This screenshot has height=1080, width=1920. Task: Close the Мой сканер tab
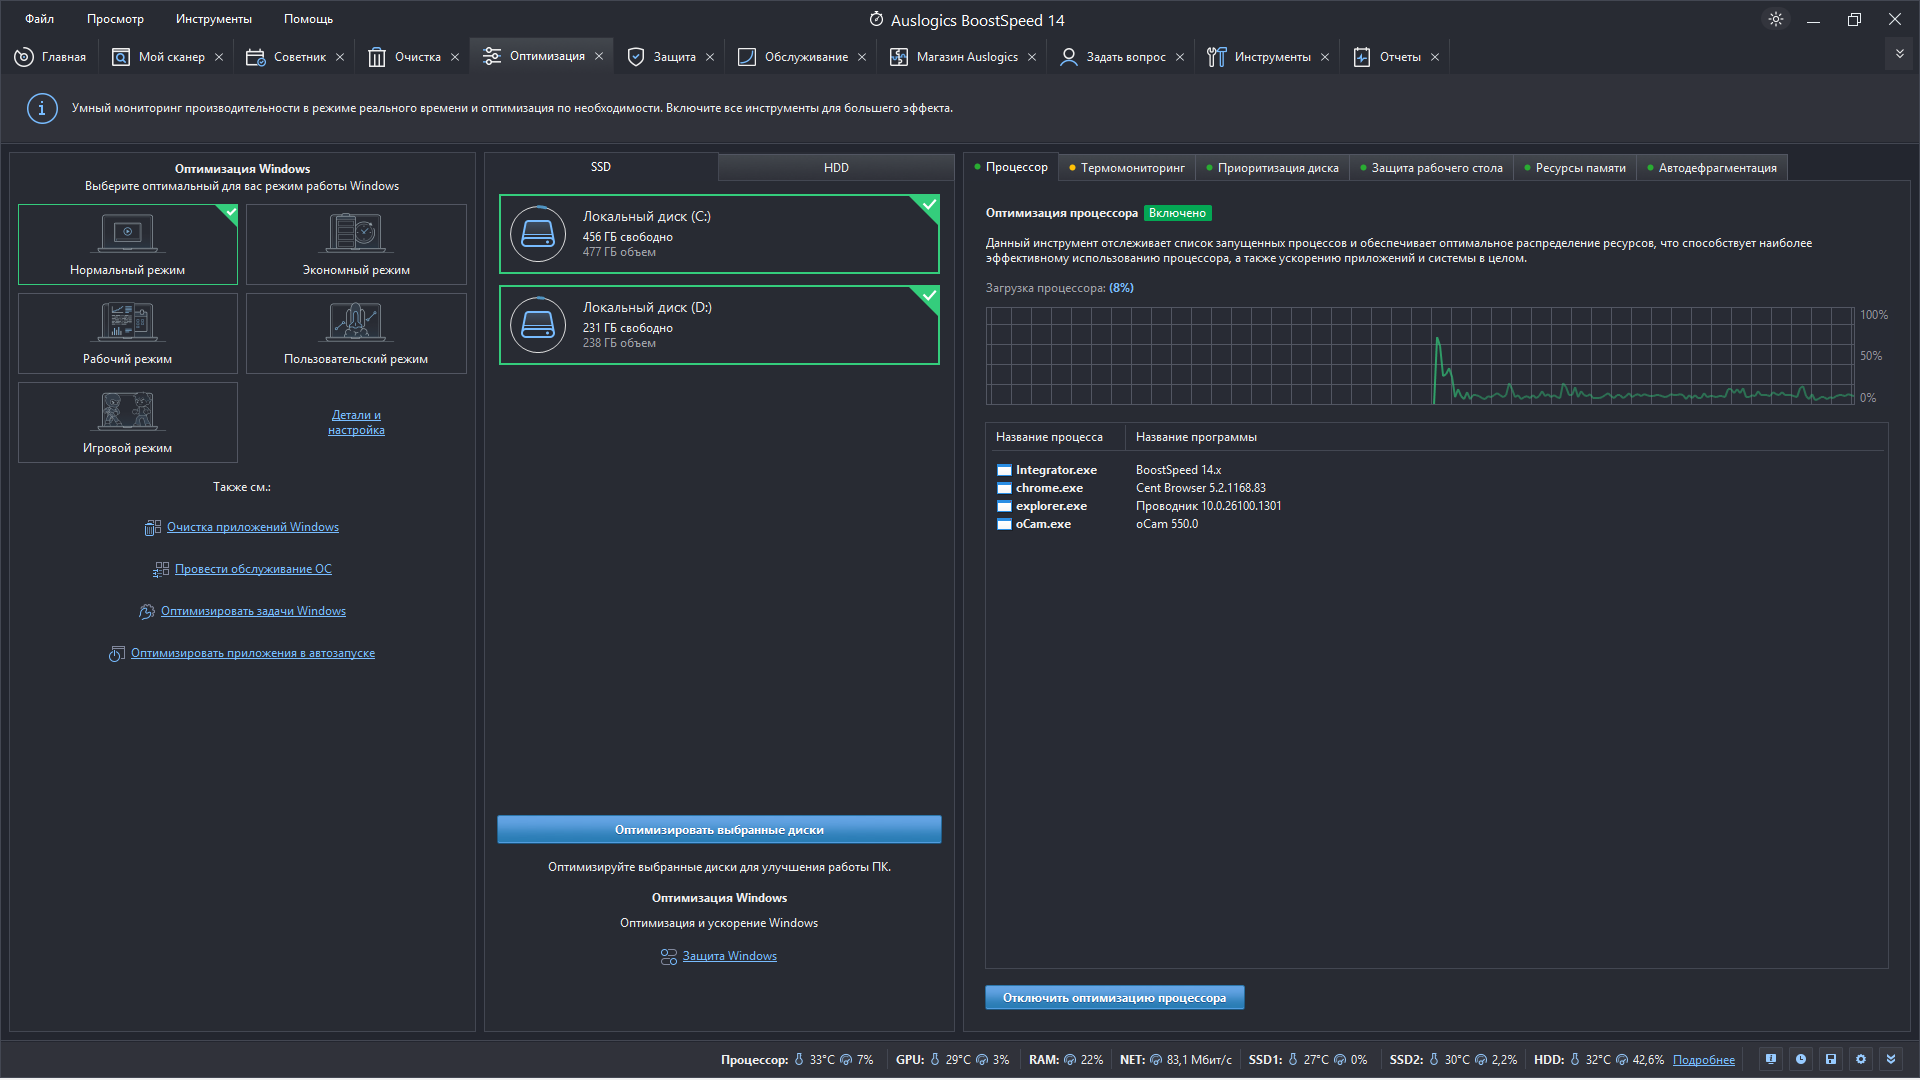[x=219, y=57]
